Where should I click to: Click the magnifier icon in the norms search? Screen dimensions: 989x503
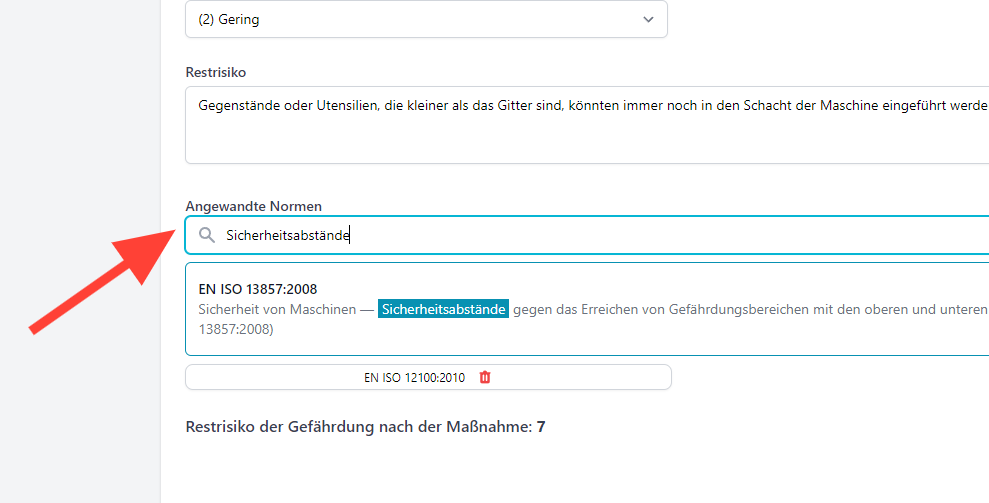coord(207,235)
